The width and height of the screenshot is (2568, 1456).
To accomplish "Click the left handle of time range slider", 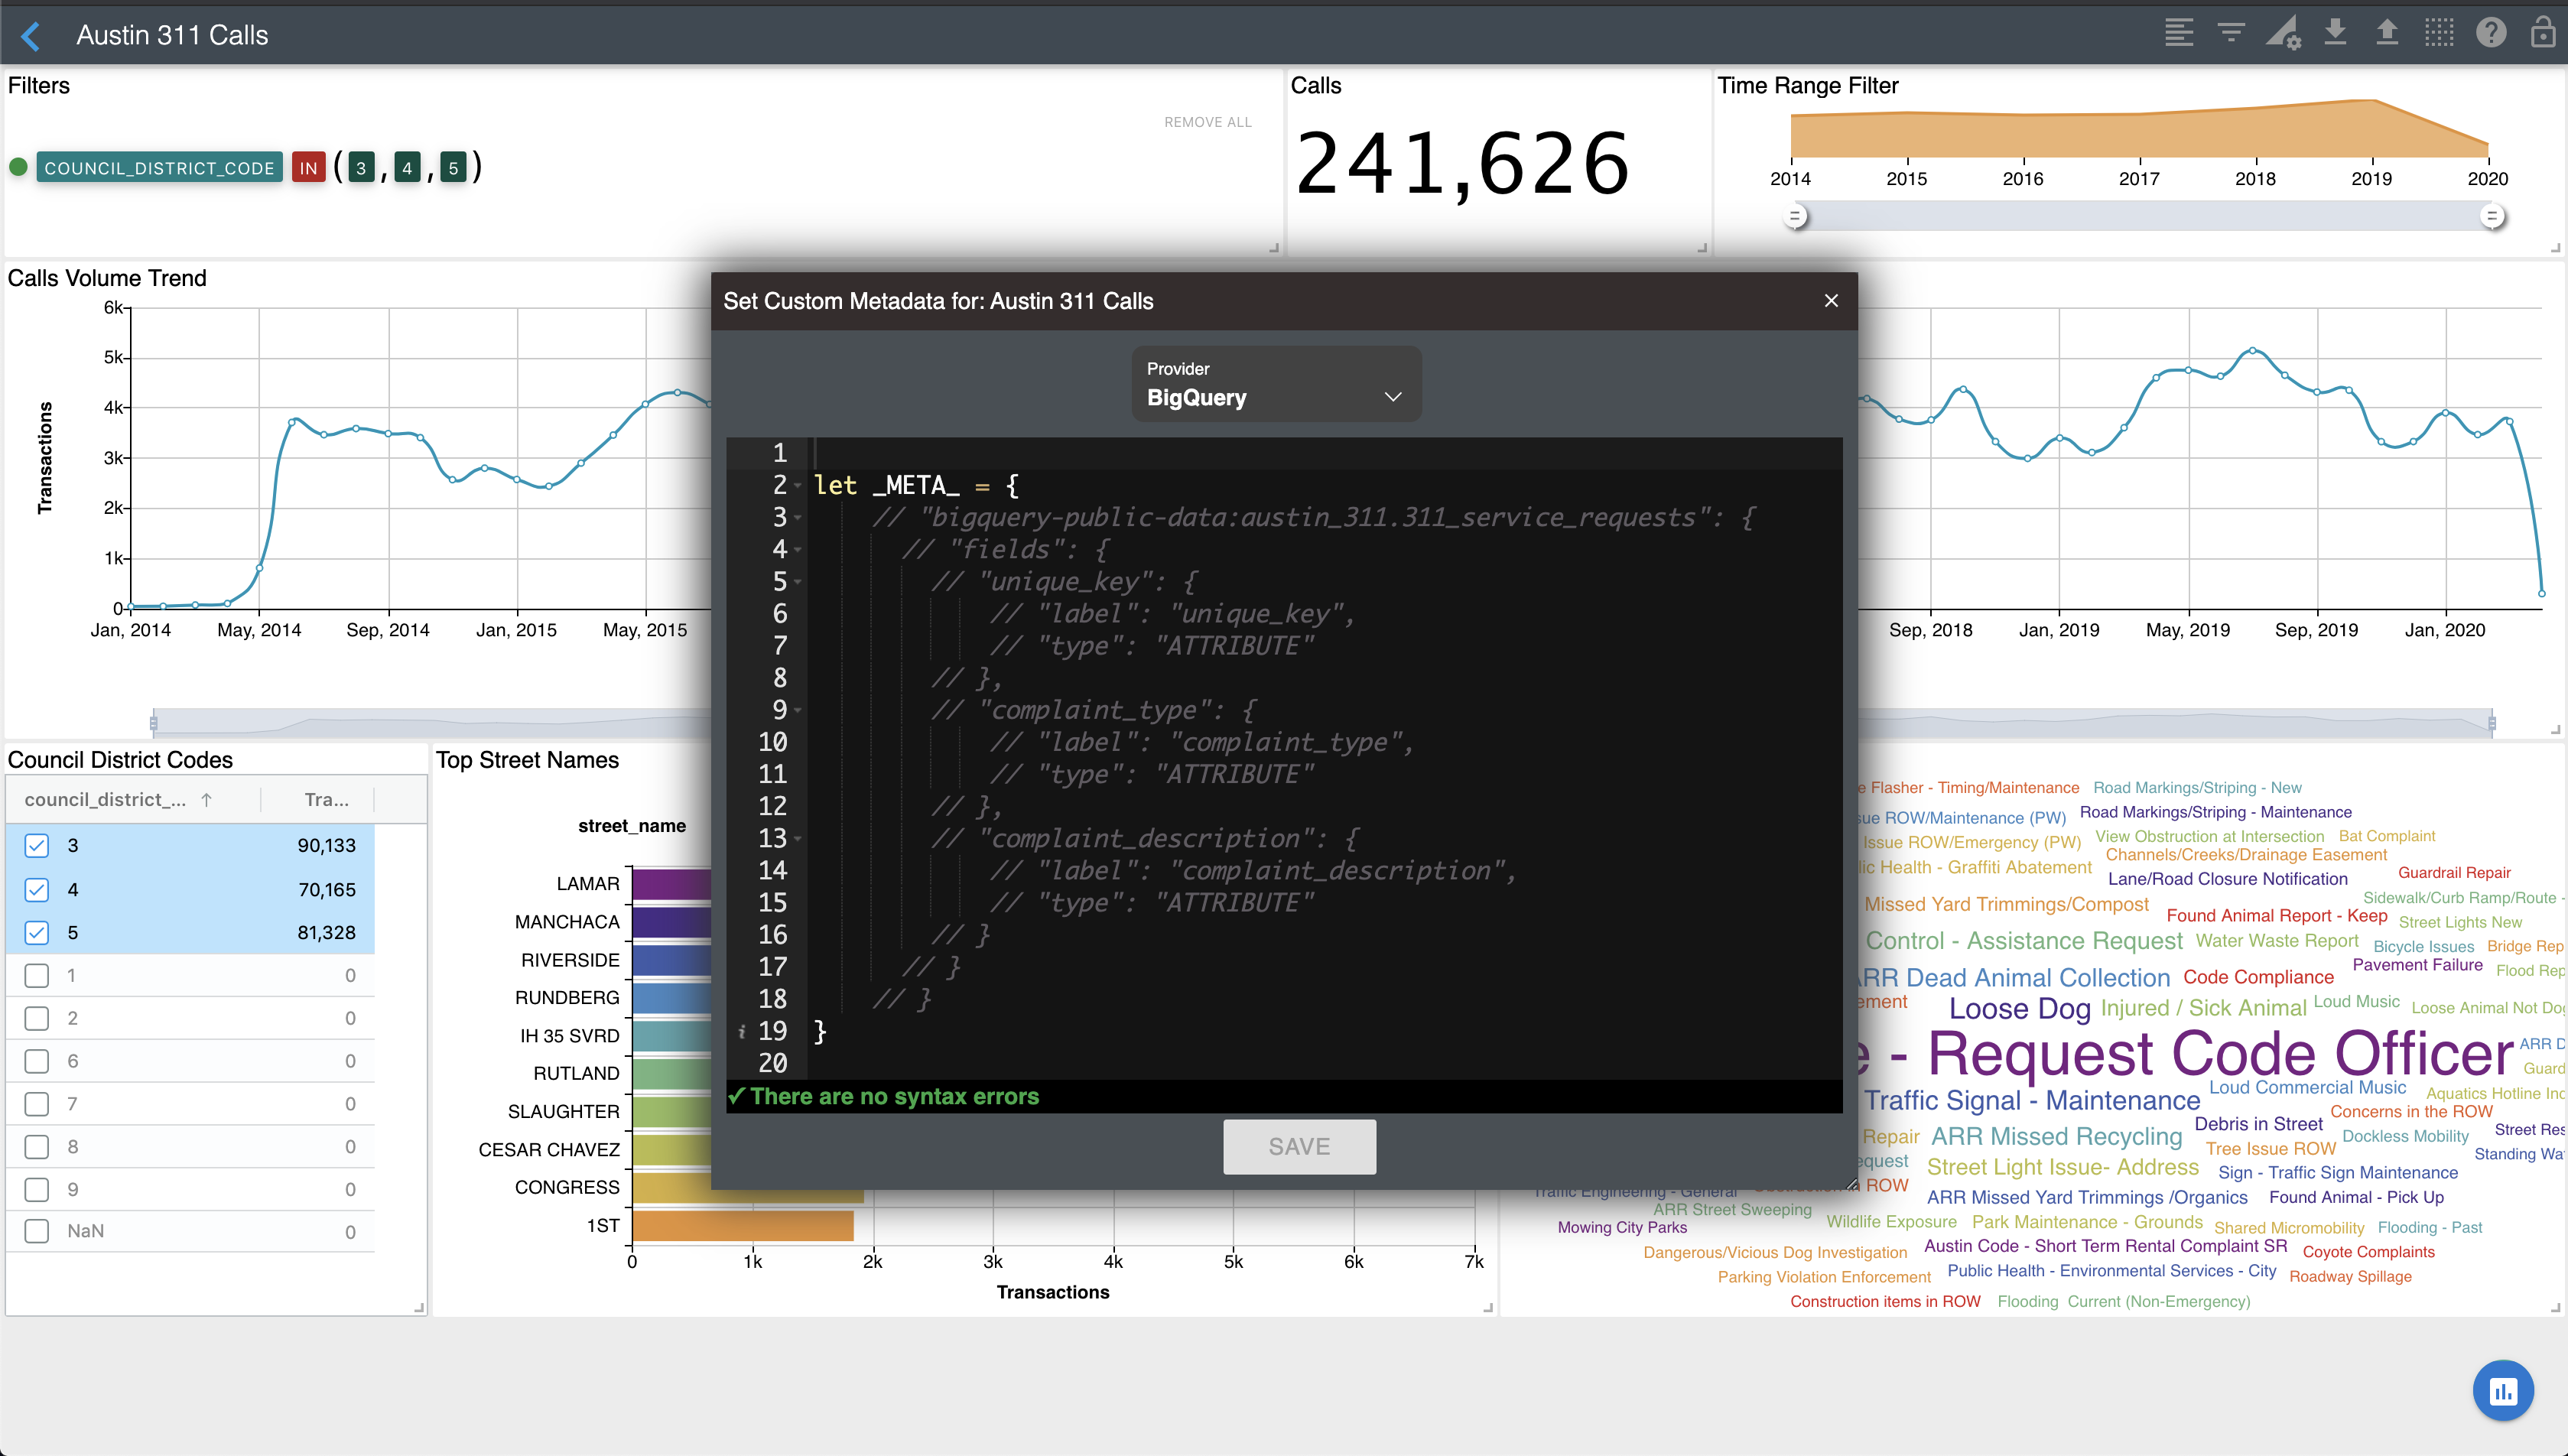I will pos(1796,216).
